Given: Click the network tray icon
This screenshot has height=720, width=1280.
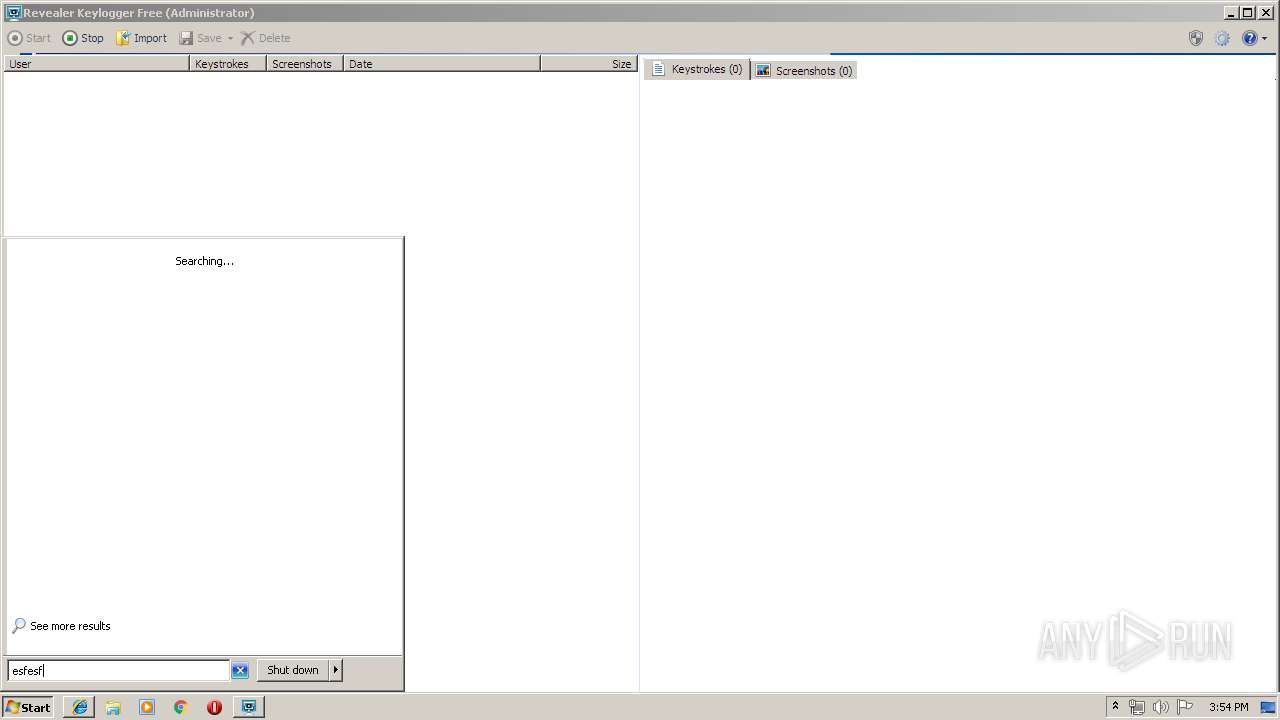Looking at the screenshot, I should 1136,707.
